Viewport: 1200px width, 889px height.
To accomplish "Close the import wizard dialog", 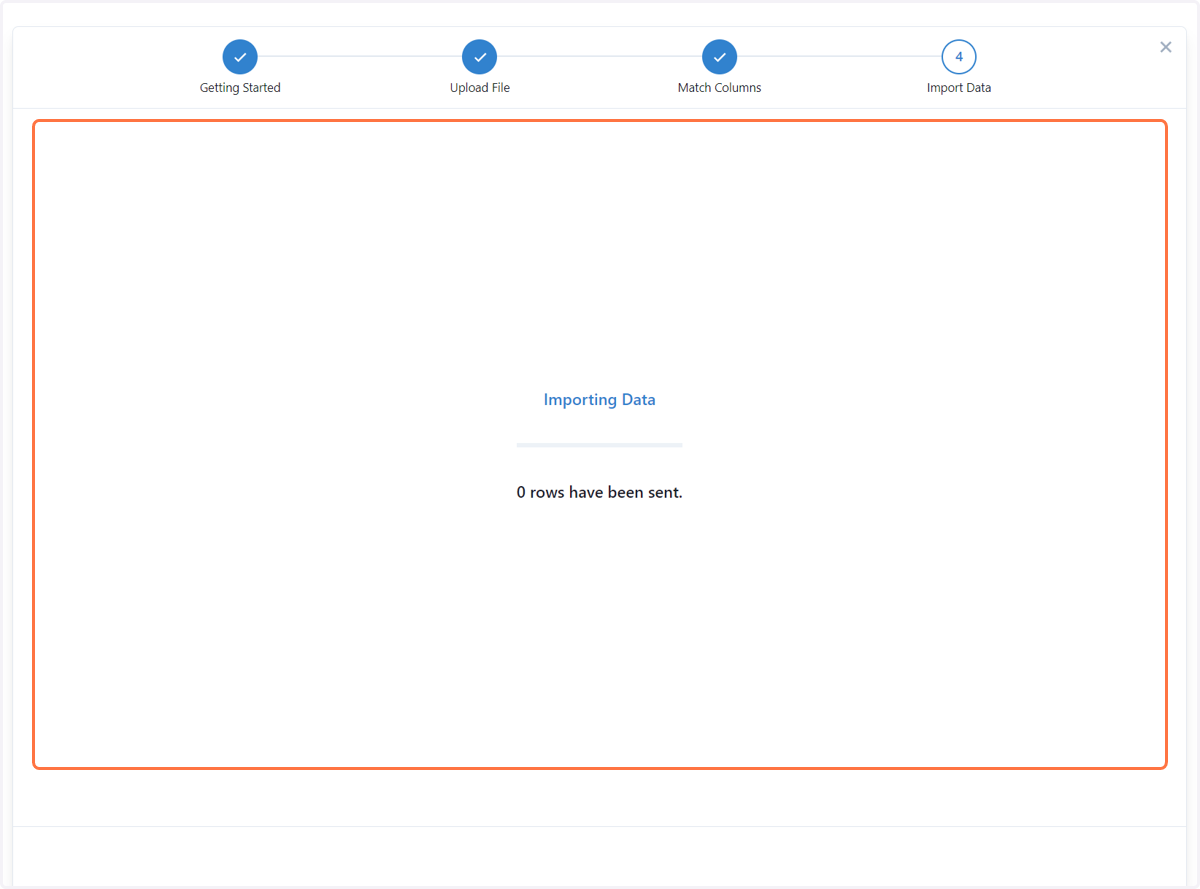I will (1166, 47).
